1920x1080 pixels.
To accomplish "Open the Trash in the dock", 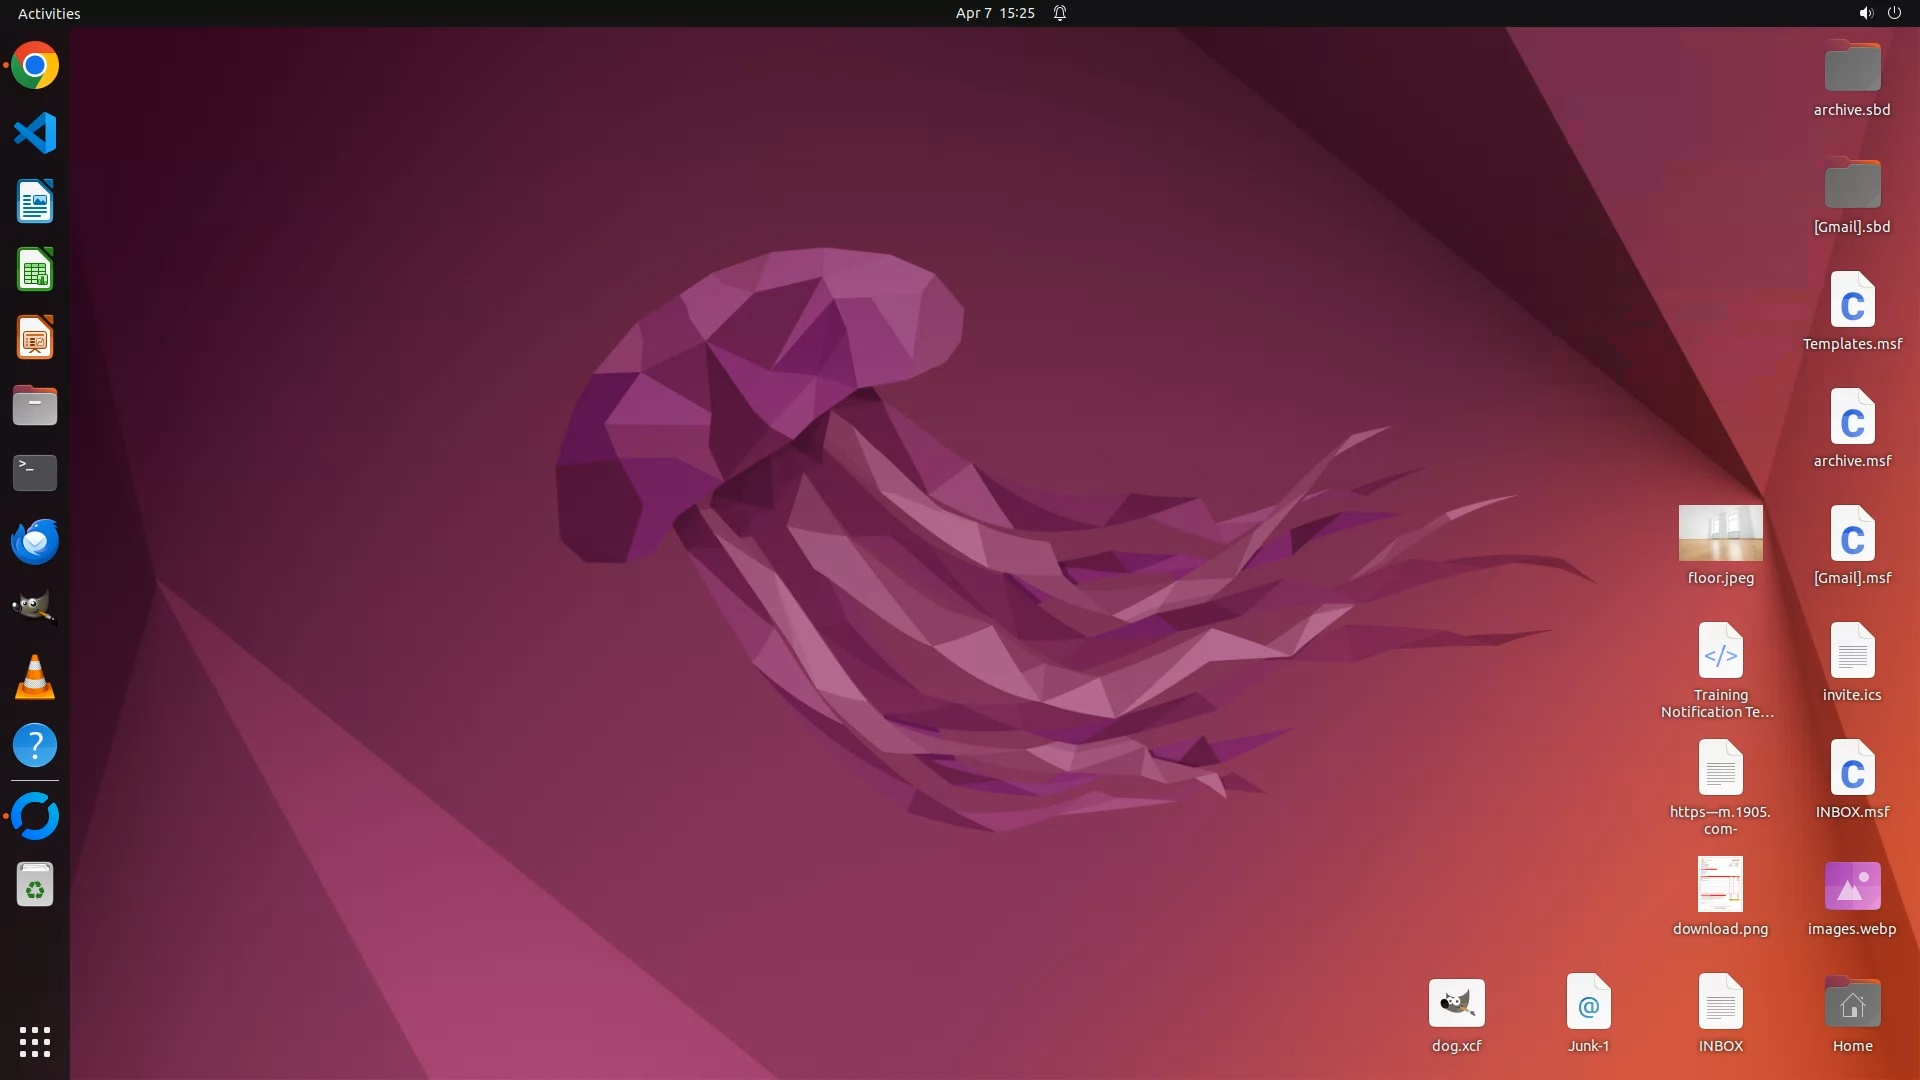I will click(35, 885).
